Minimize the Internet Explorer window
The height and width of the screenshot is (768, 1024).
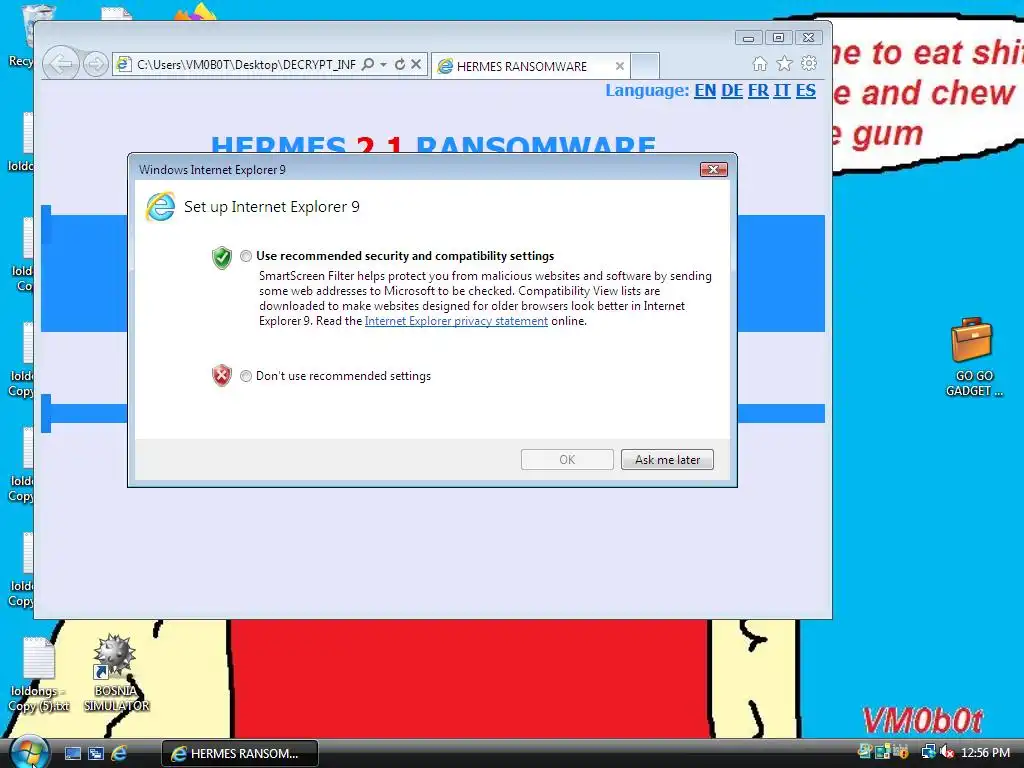pos(748,38)
